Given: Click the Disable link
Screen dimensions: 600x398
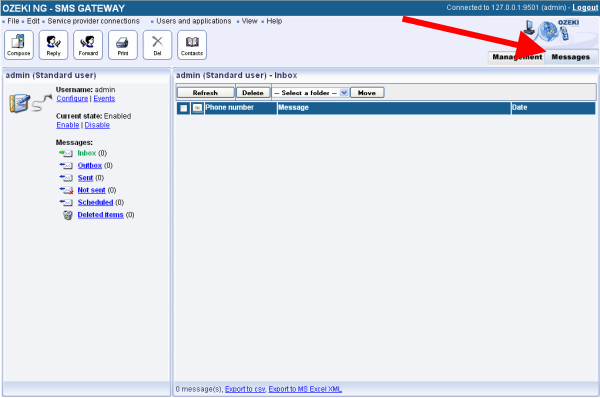Looking at the screenshot, I should click(x=97, y=125).
